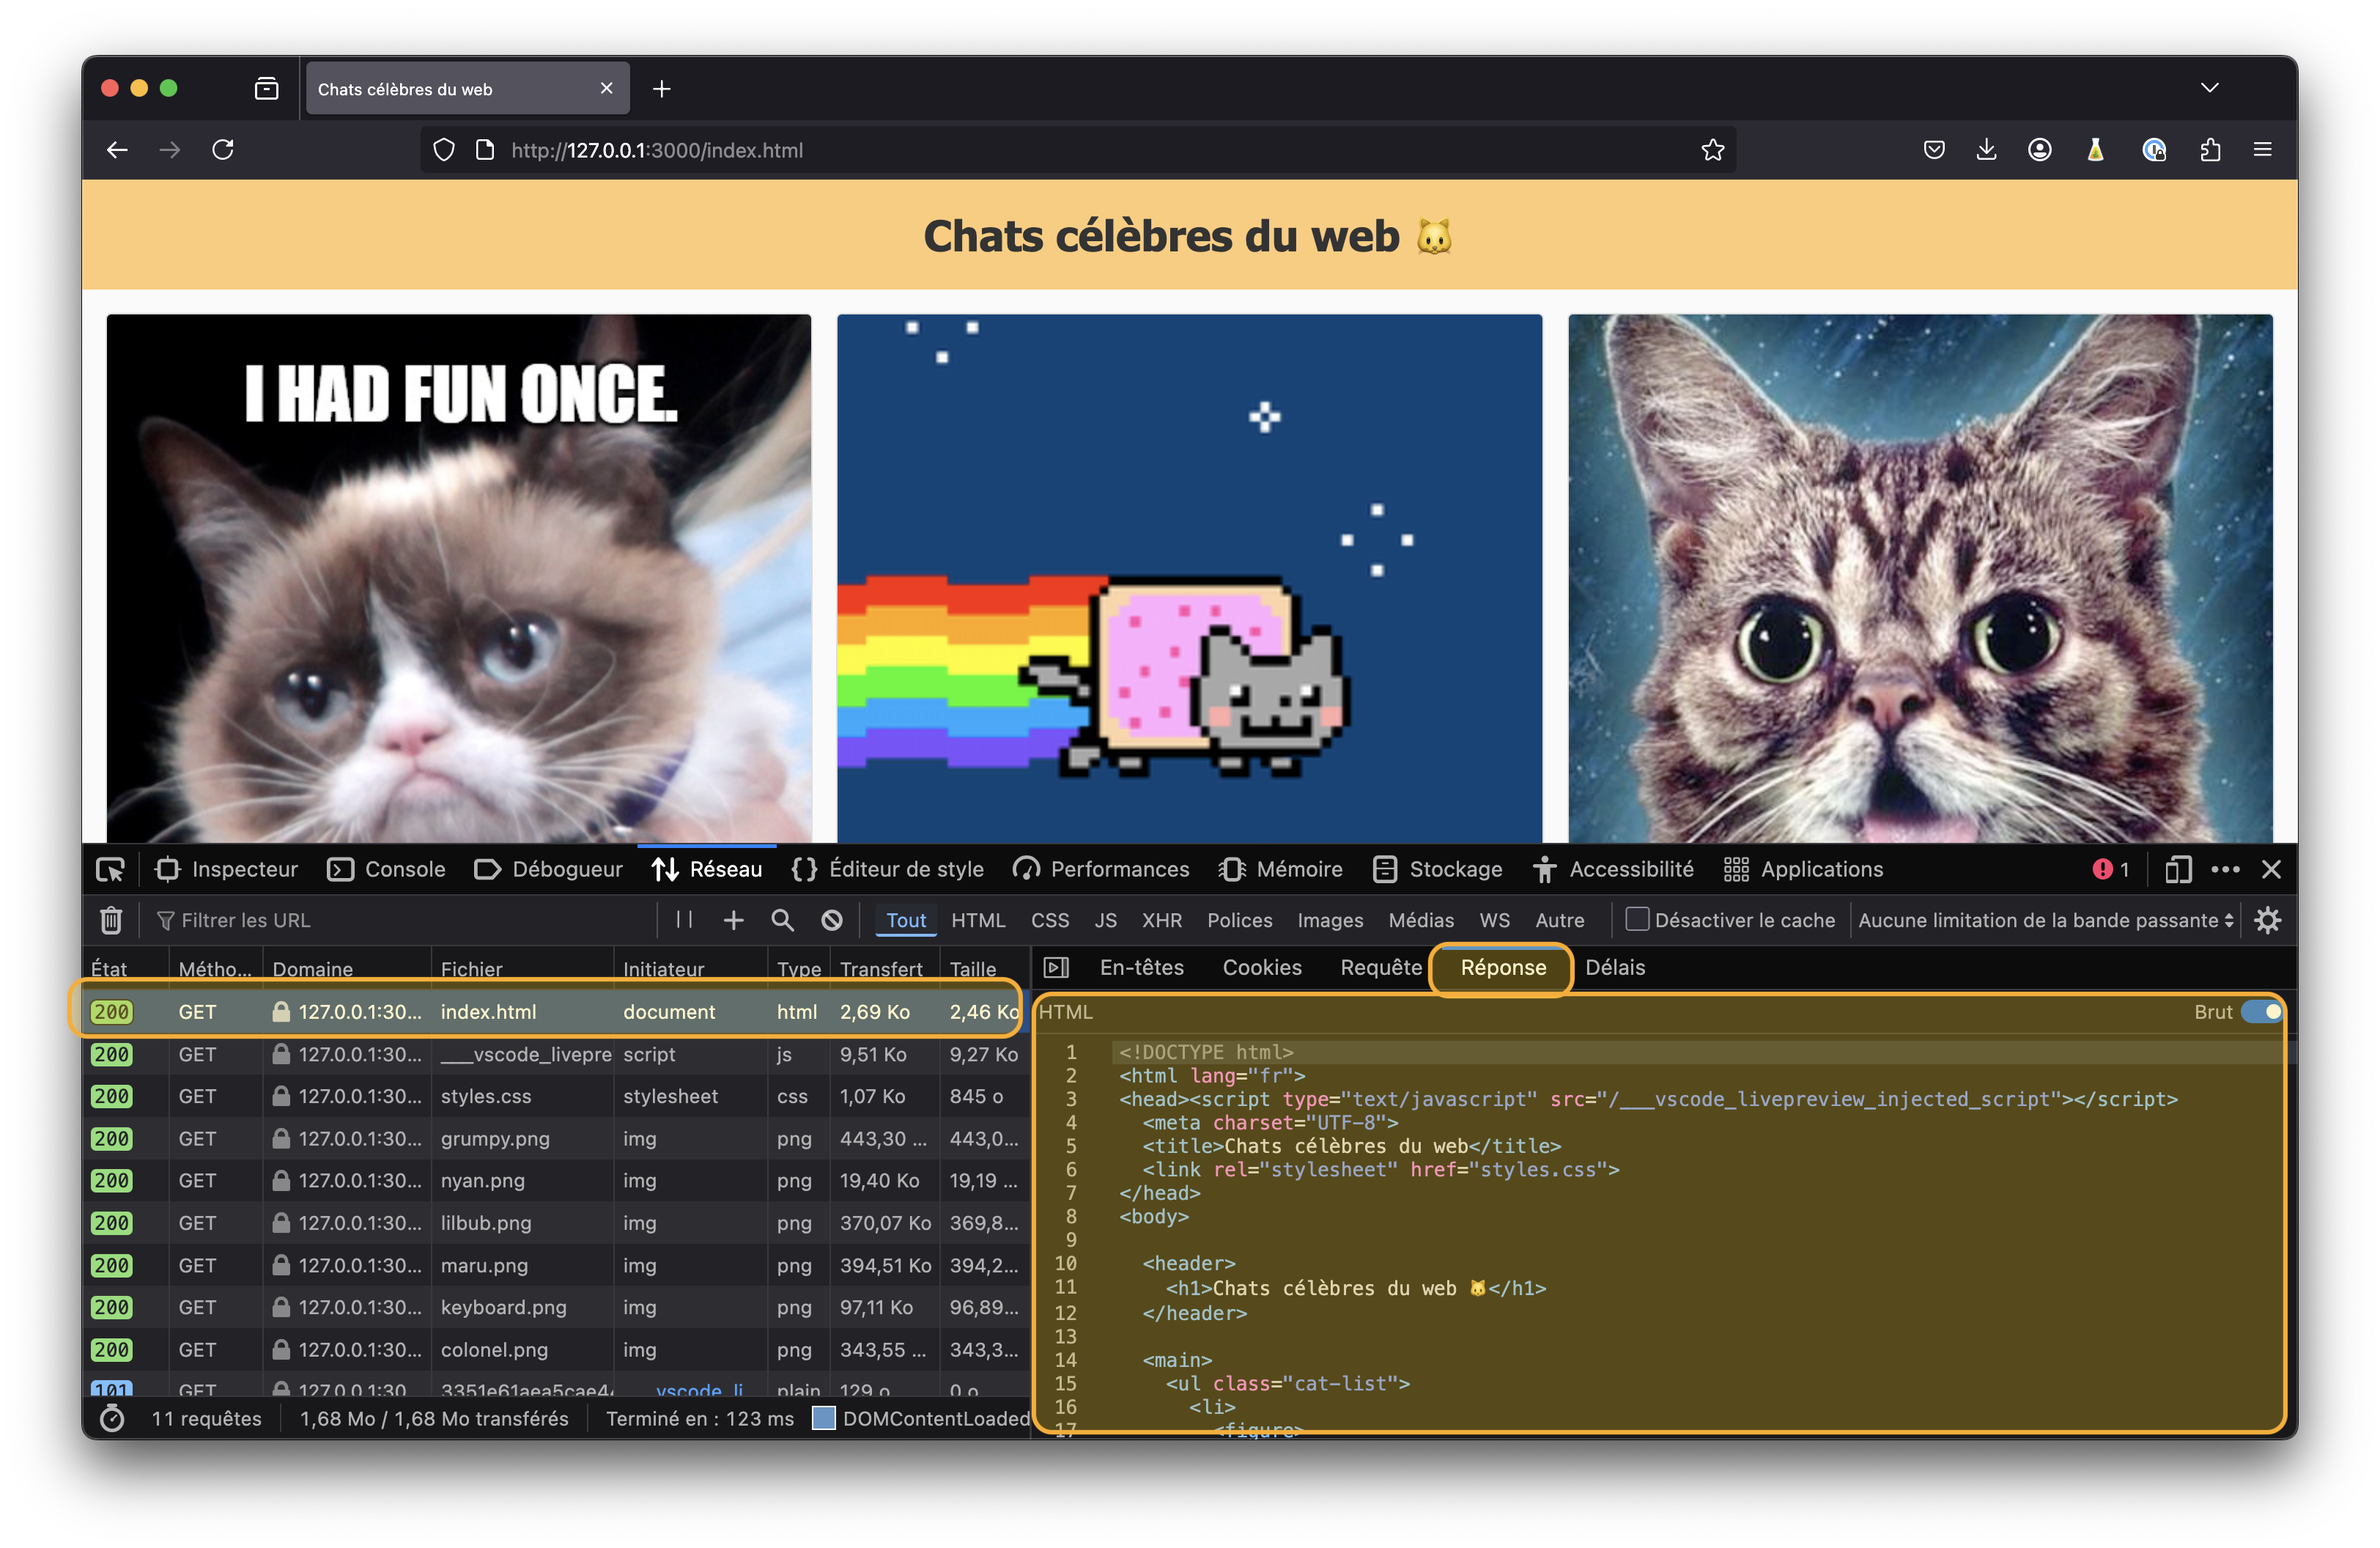
Task: Filter requests by Images type
Action: pos(1330,920)
